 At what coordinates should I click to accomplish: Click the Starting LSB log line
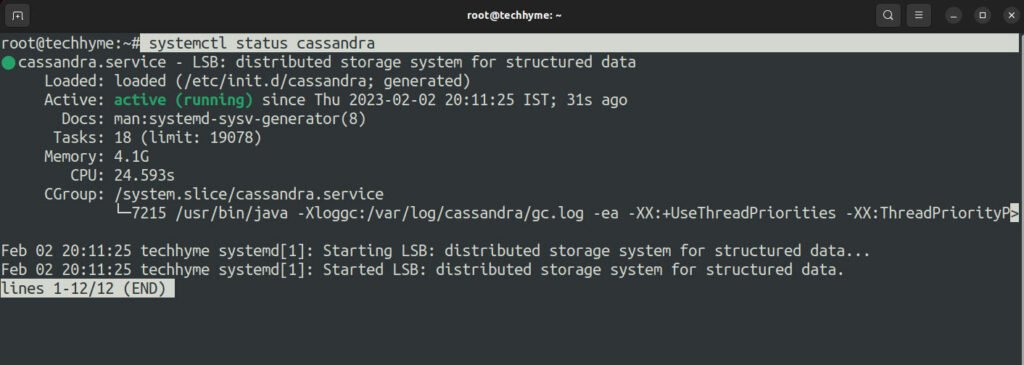[436, 251]
